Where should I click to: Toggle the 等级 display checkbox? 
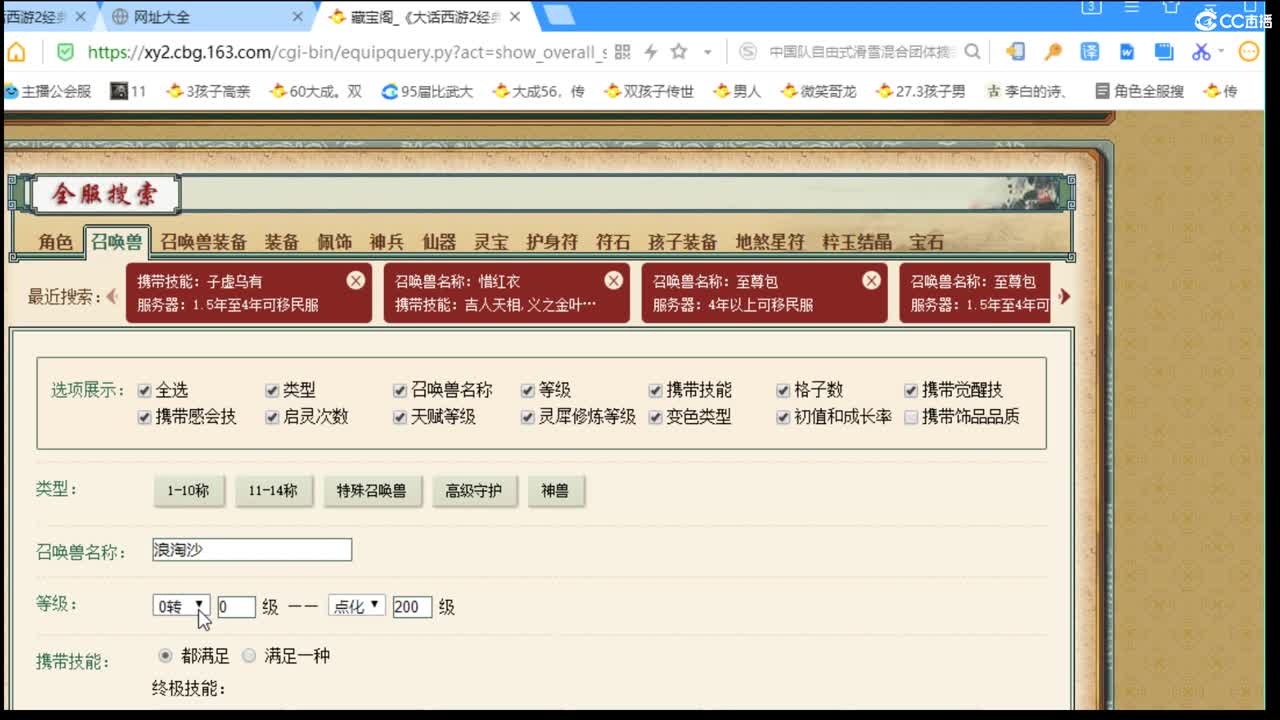pyautogui.click(x=528, y=390)
